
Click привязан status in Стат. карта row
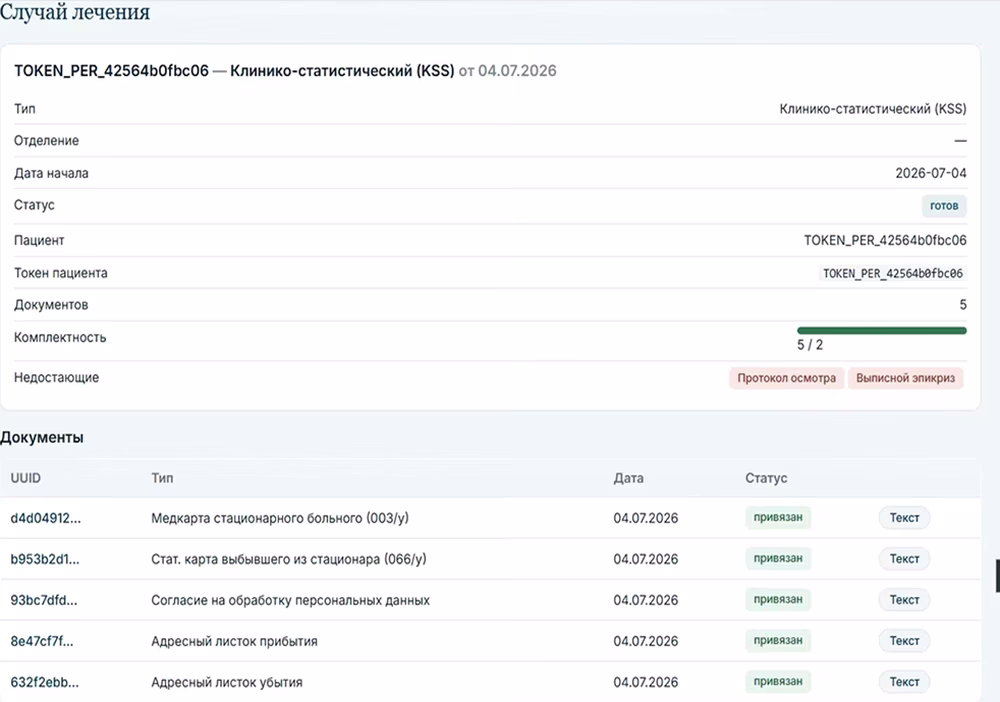(778, 558)
